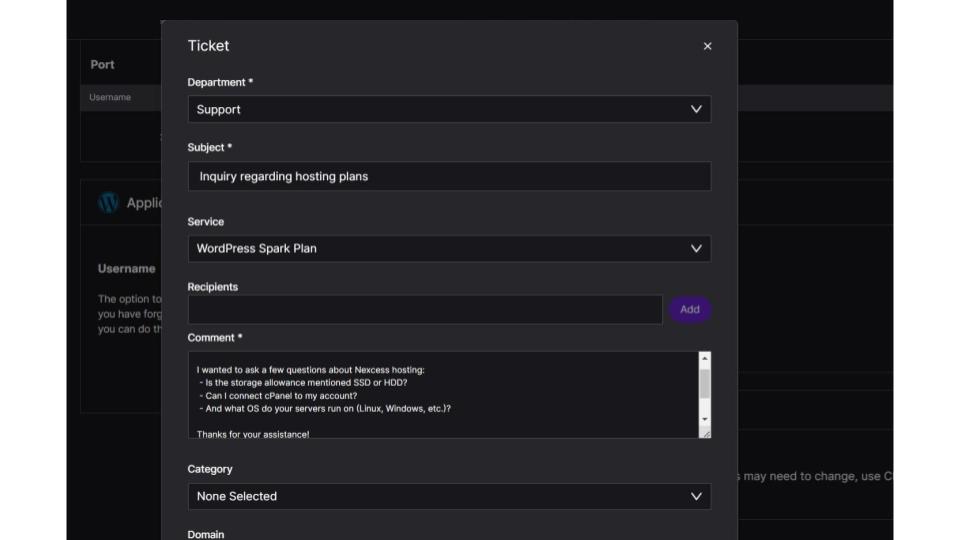Click the Comment box scrollbar thumb
This screenshot has height=540, width=960.
tap(705, 384)
